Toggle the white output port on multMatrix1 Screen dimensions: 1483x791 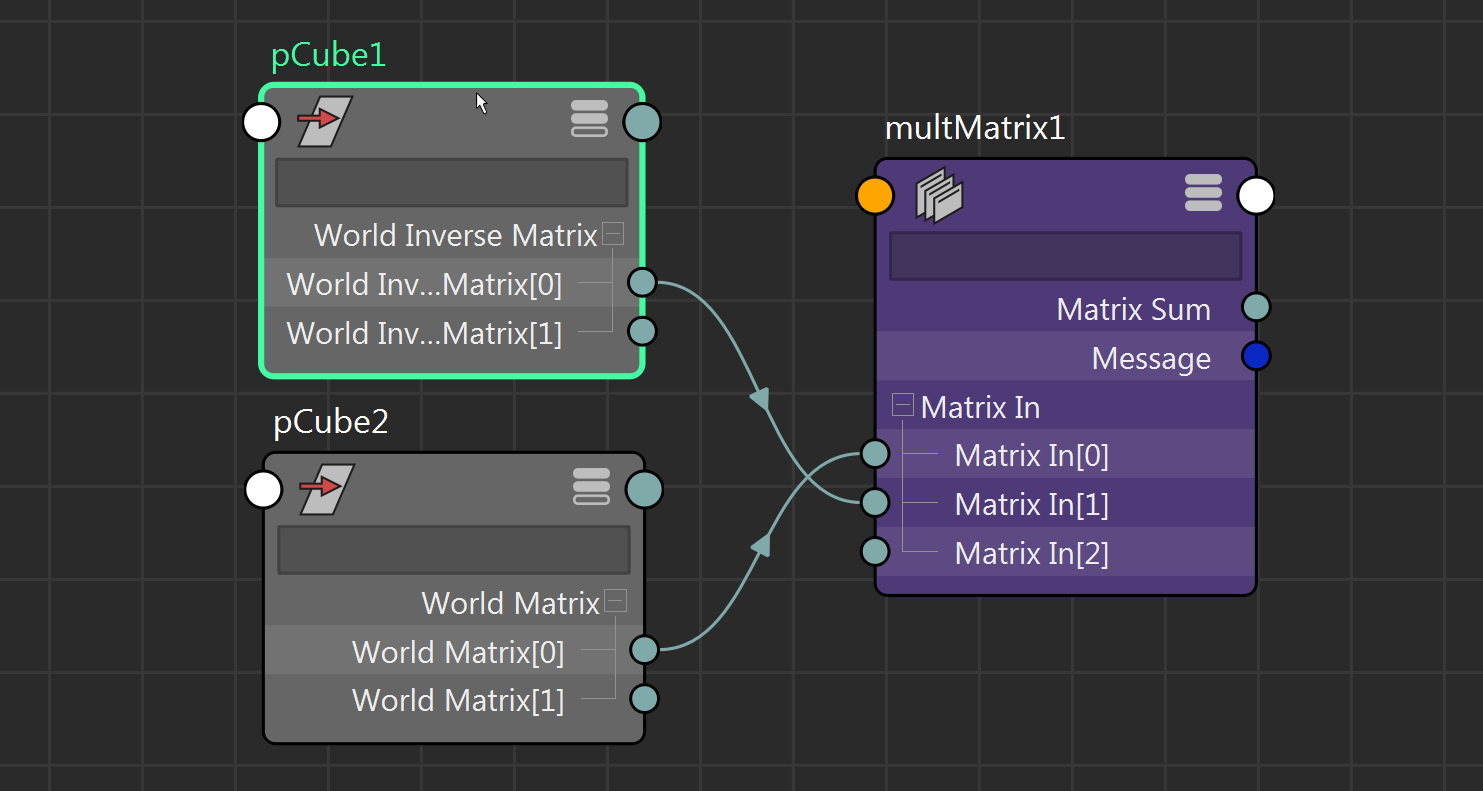click(1256, 195)
